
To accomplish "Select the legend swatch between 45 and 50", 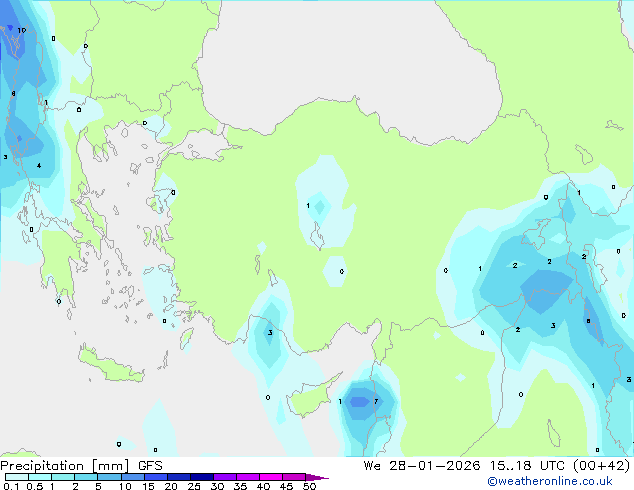I will click(294, 477).
